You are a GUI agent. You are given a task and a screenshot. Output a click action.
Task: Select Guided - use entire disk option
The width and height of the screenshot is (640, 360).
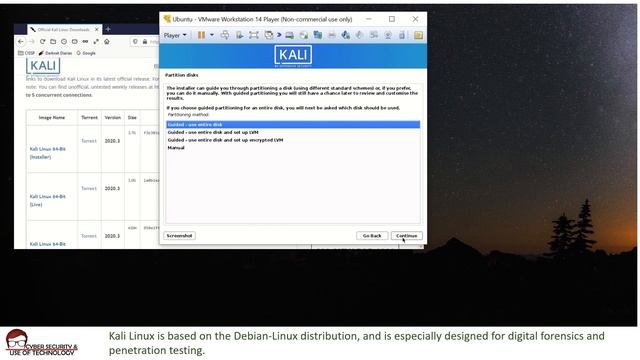click(x=293, y=124)
